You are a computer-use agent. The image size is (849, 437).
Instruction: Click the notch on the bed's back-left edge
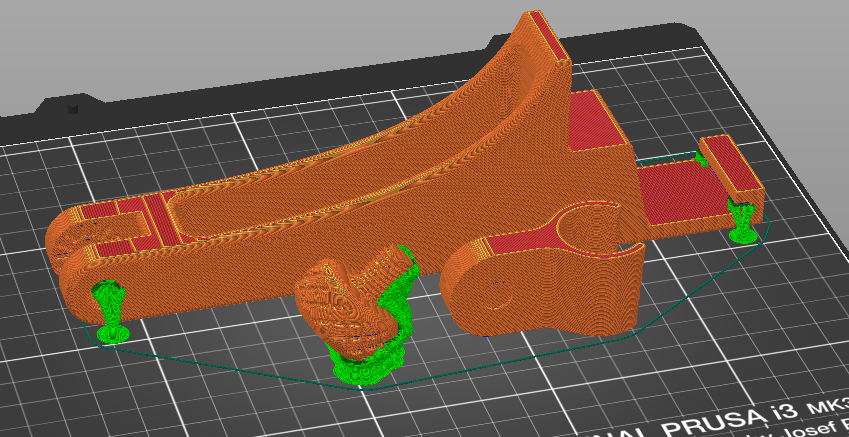72,107
